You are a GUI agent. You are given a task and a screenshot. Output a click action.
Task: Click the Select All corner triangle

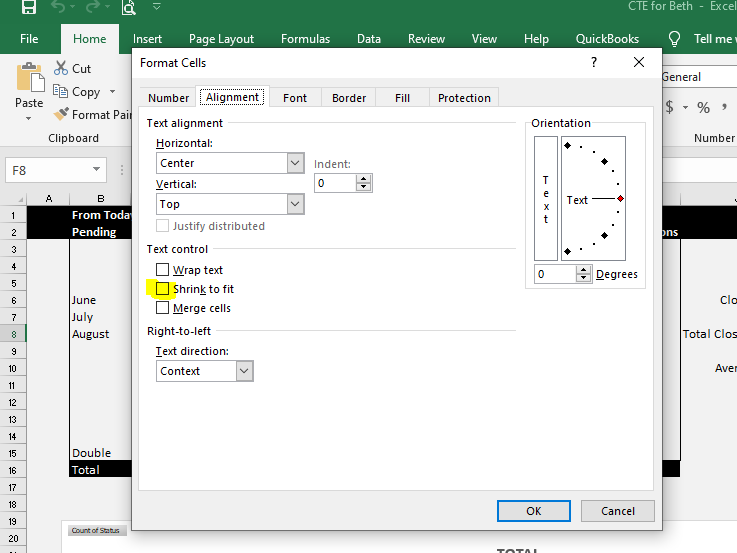20,199
